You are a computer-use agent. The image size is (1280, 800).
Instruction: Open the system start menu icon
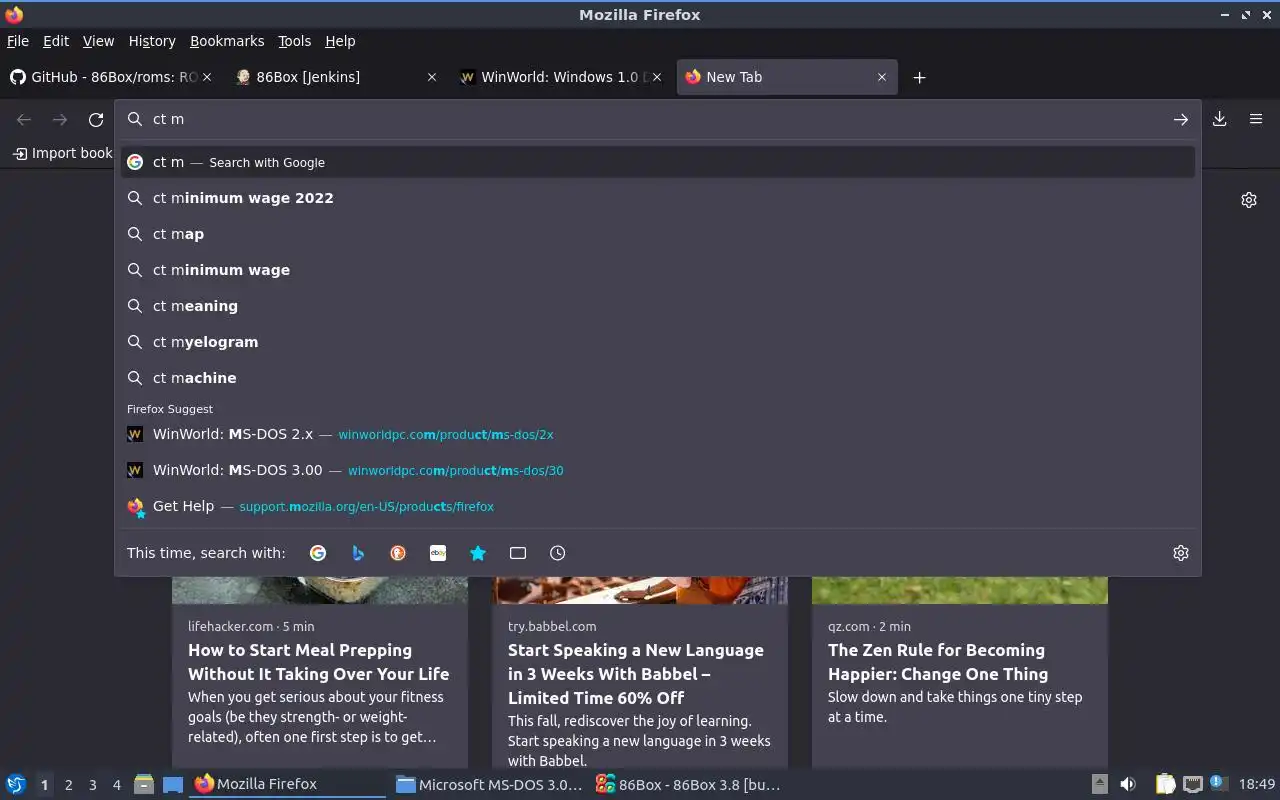pos(15,785)
